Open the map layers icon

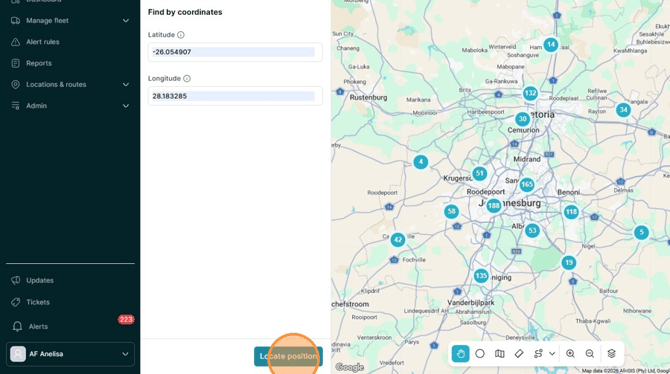(611, 354)
